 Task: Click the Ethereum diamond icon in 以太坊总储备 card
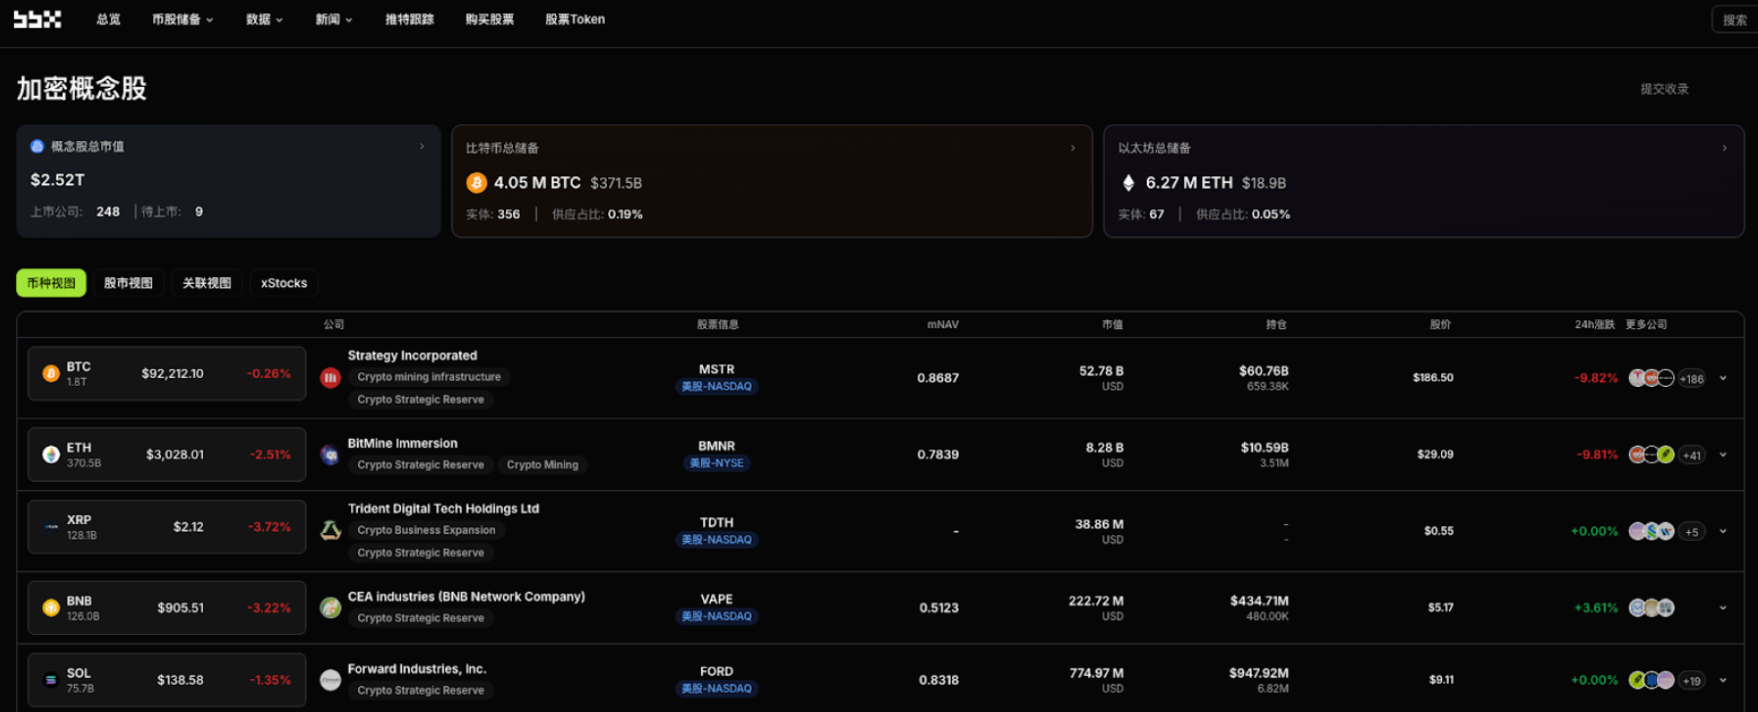(1129, 183)
